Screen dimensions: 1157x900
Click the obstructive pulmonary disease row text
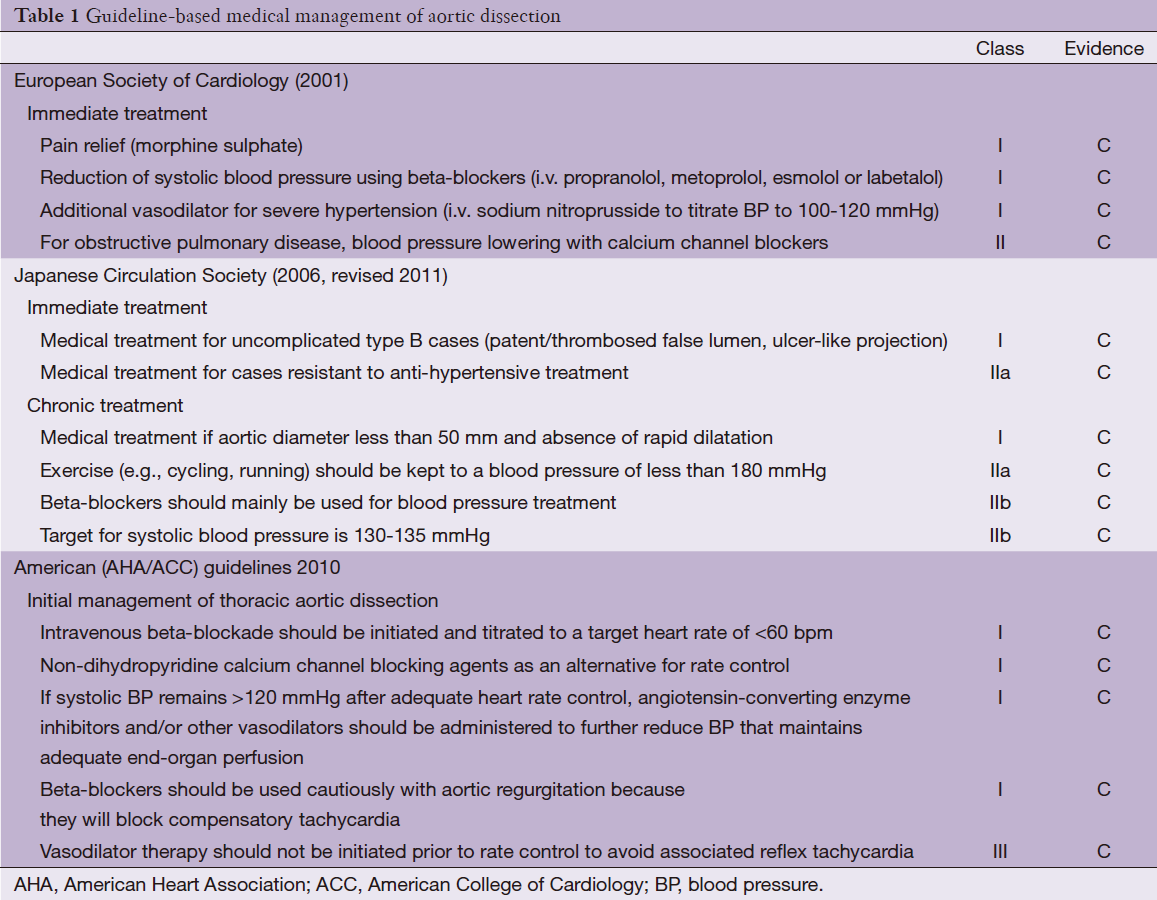434,243
